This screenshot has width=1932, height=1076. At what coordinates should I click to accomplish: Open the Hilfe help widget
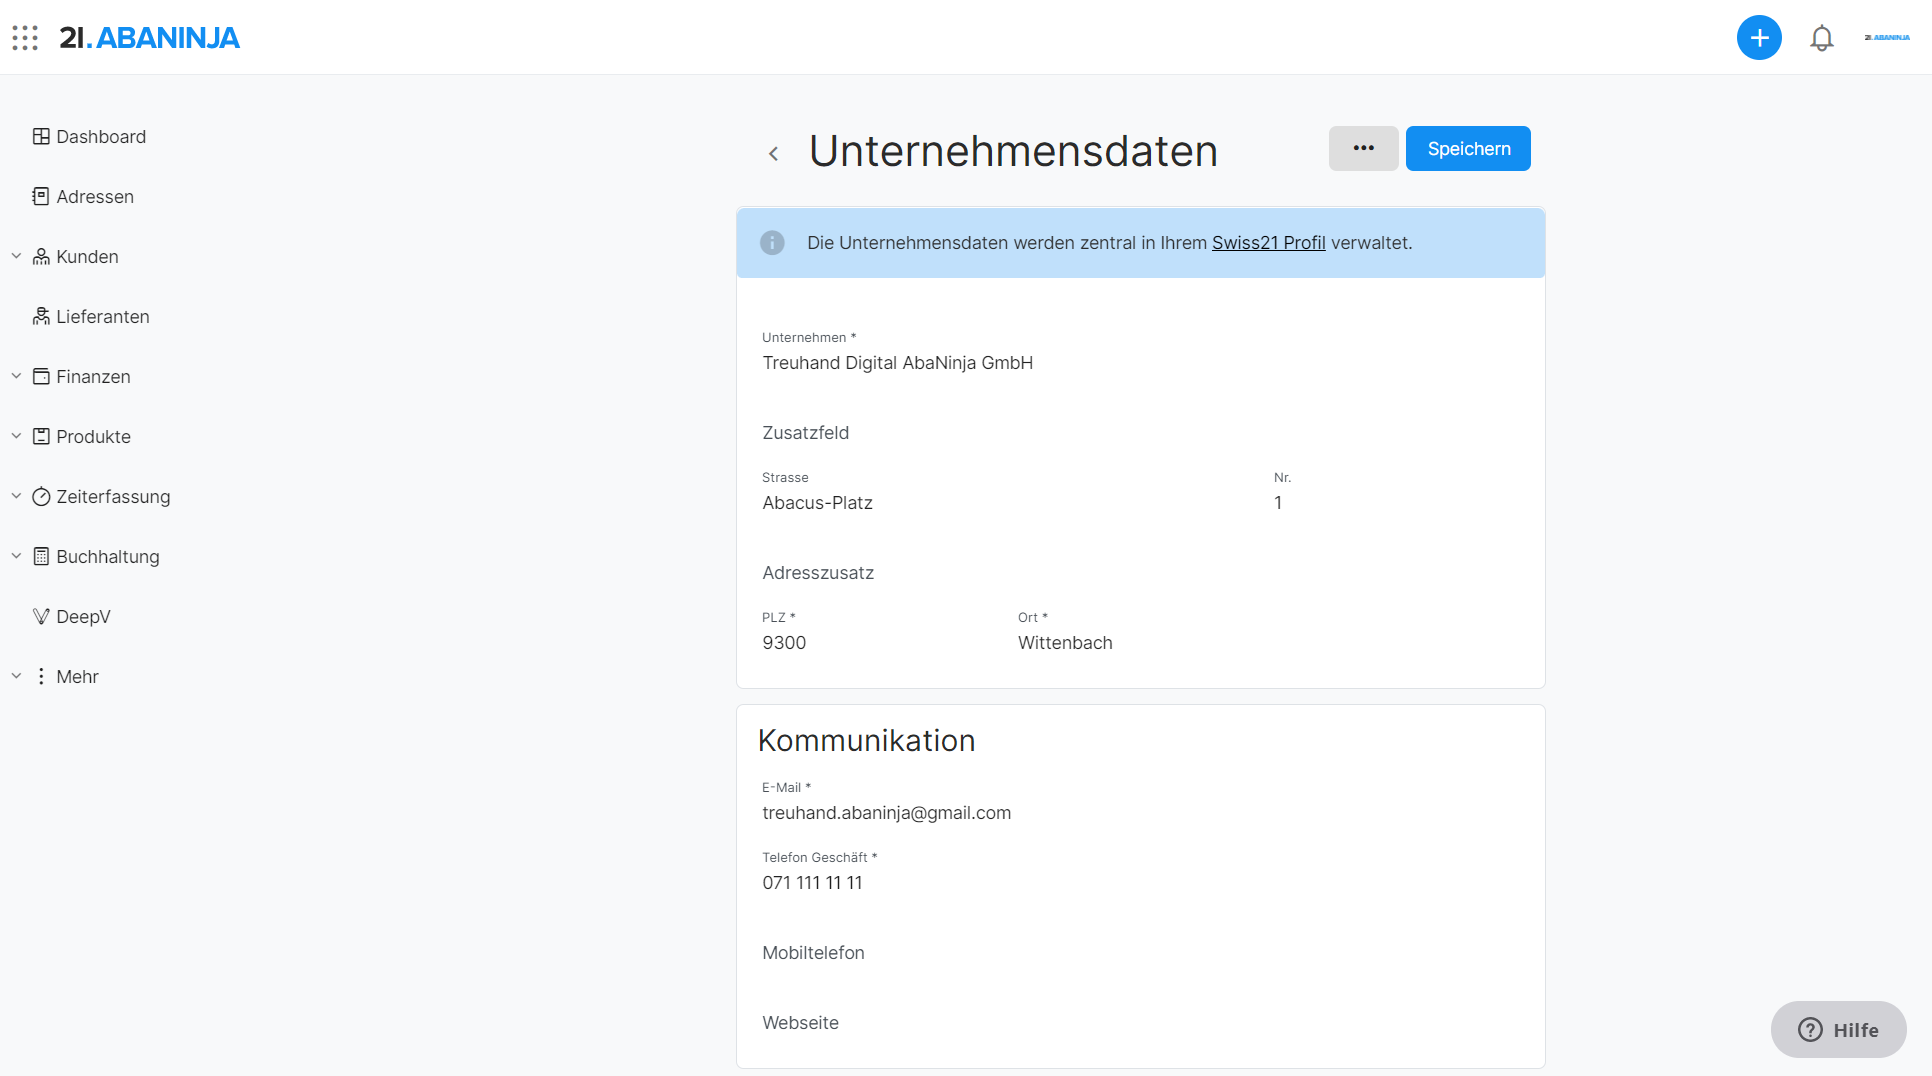1838,1030
